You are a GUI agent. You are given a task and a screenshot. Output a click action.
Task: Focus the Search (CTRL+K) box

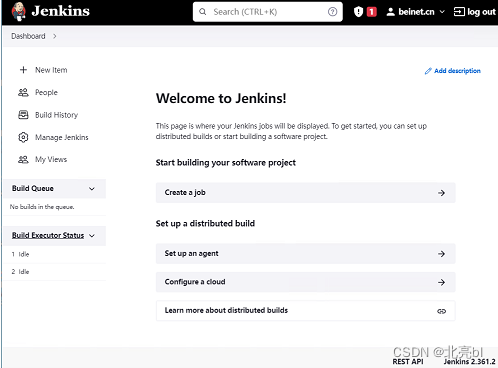point(268,12)
